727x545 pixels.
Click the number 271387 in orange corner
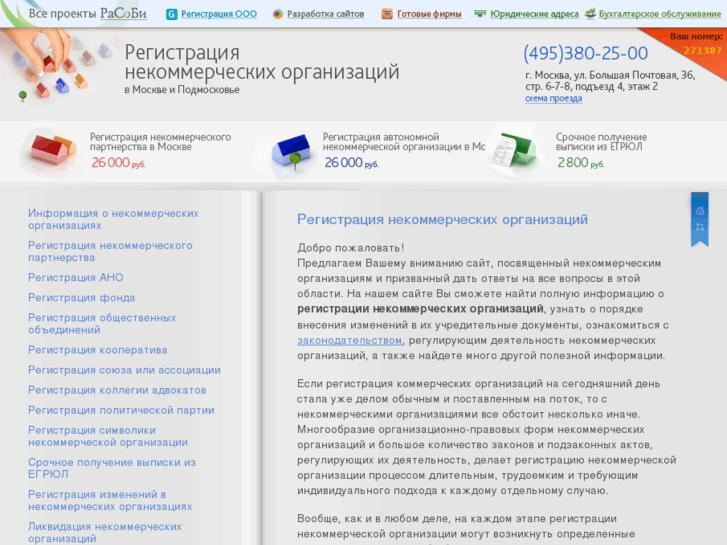click(x=702, y=51)
